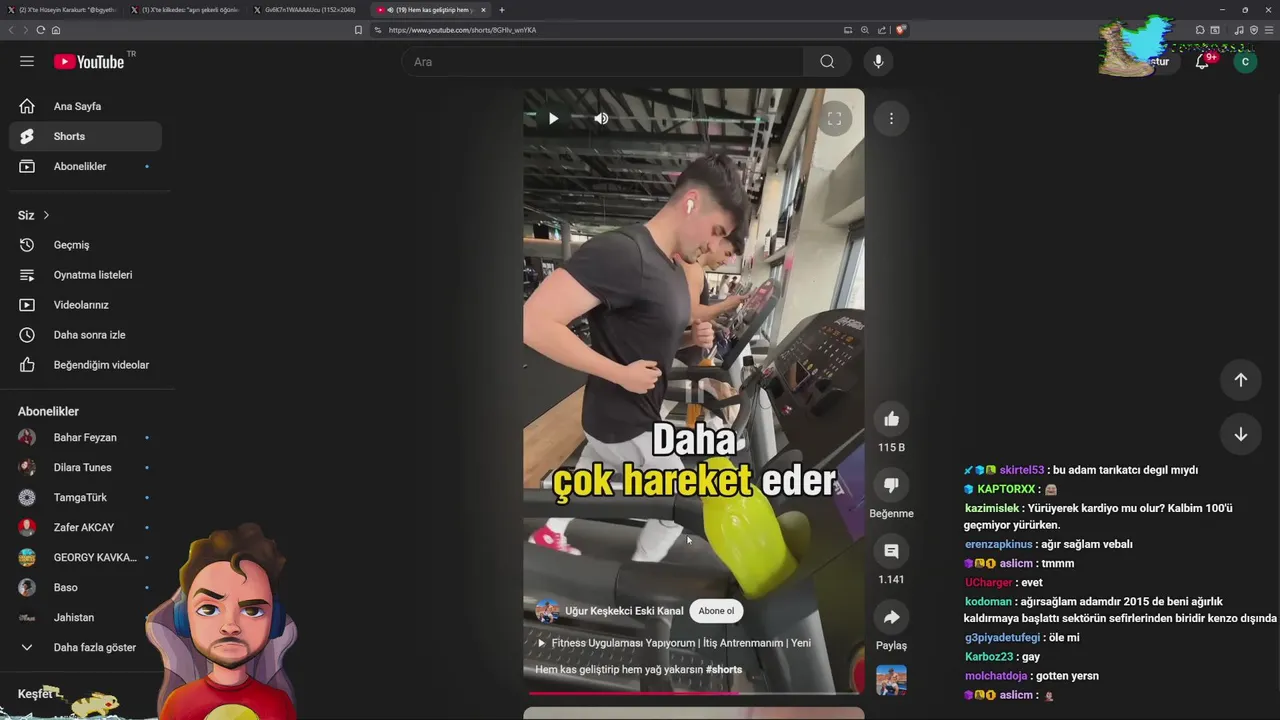Viewport: 1280px width, 720px height.
Task: Open the notifications bell
Action: (x=1203, y=61)
